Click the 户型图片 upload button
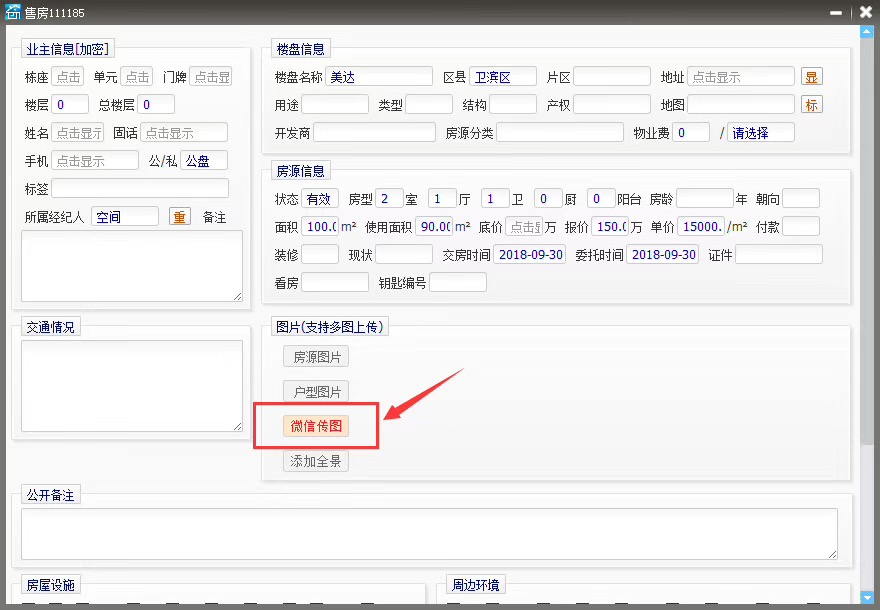 [316, 392]
